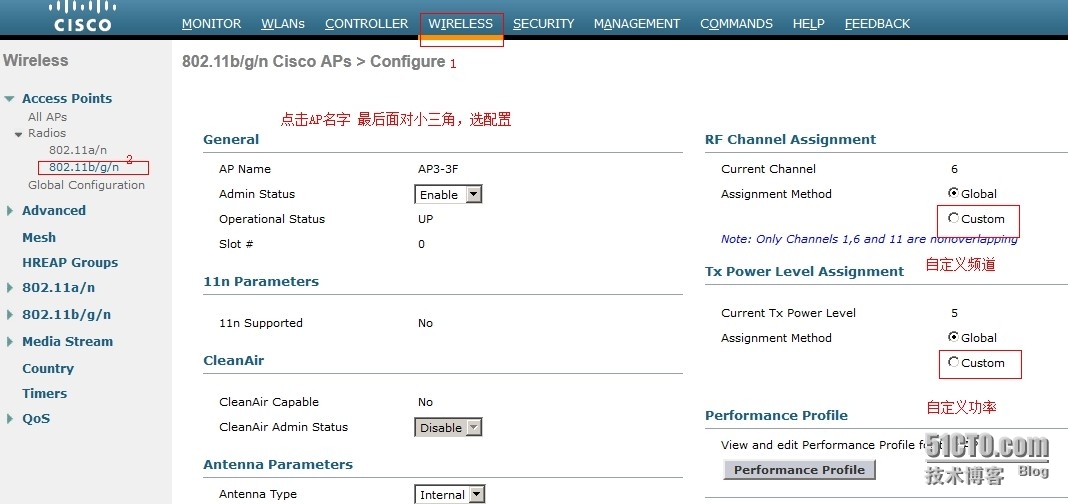Click the CleanAir Capable value No
Screen dimensions: 1068x504
tap(426, 403)
